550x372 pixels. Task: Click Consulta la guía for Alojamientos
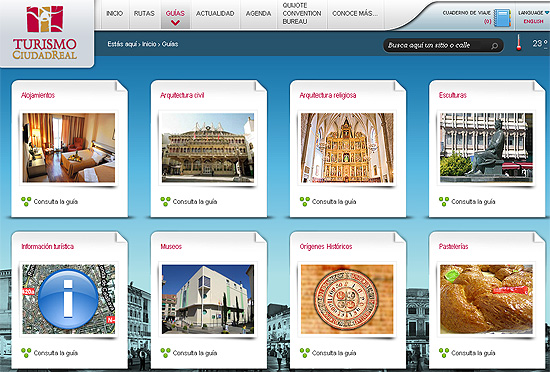[56, 202]
